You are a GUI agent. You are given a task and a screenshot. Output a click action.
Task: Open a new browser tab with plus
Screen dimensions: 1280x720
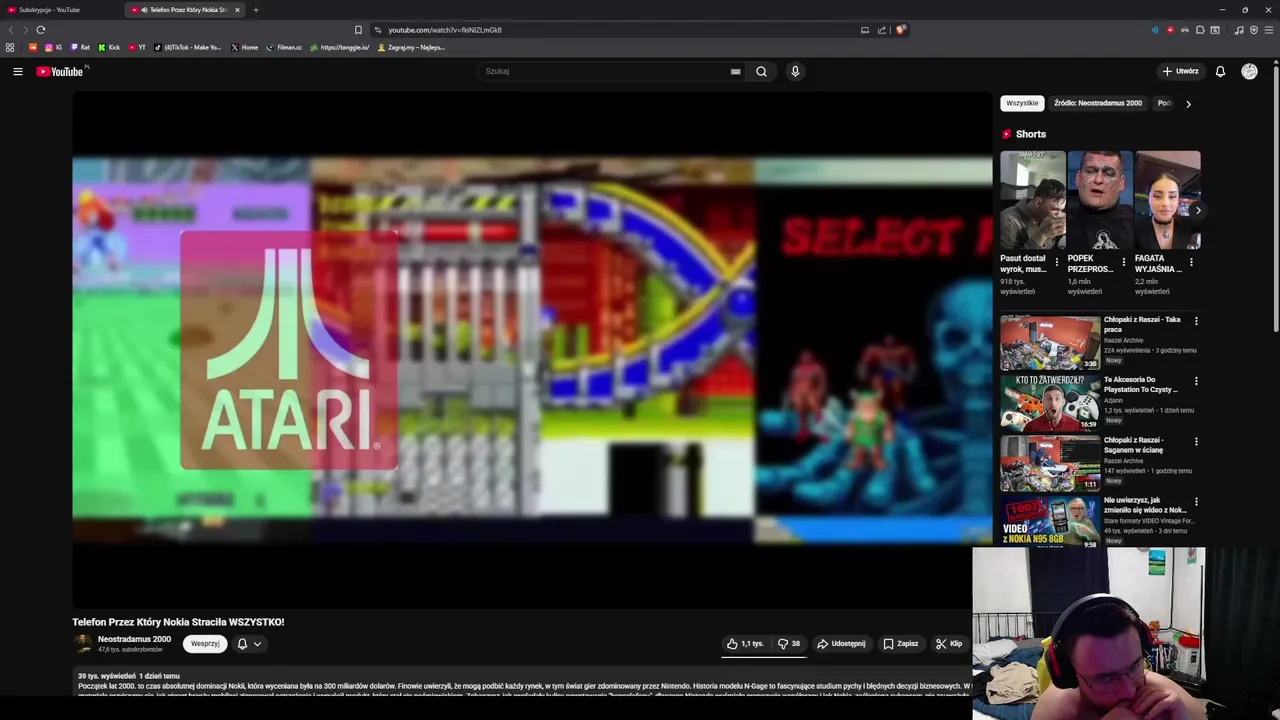[x=255, y=10]
